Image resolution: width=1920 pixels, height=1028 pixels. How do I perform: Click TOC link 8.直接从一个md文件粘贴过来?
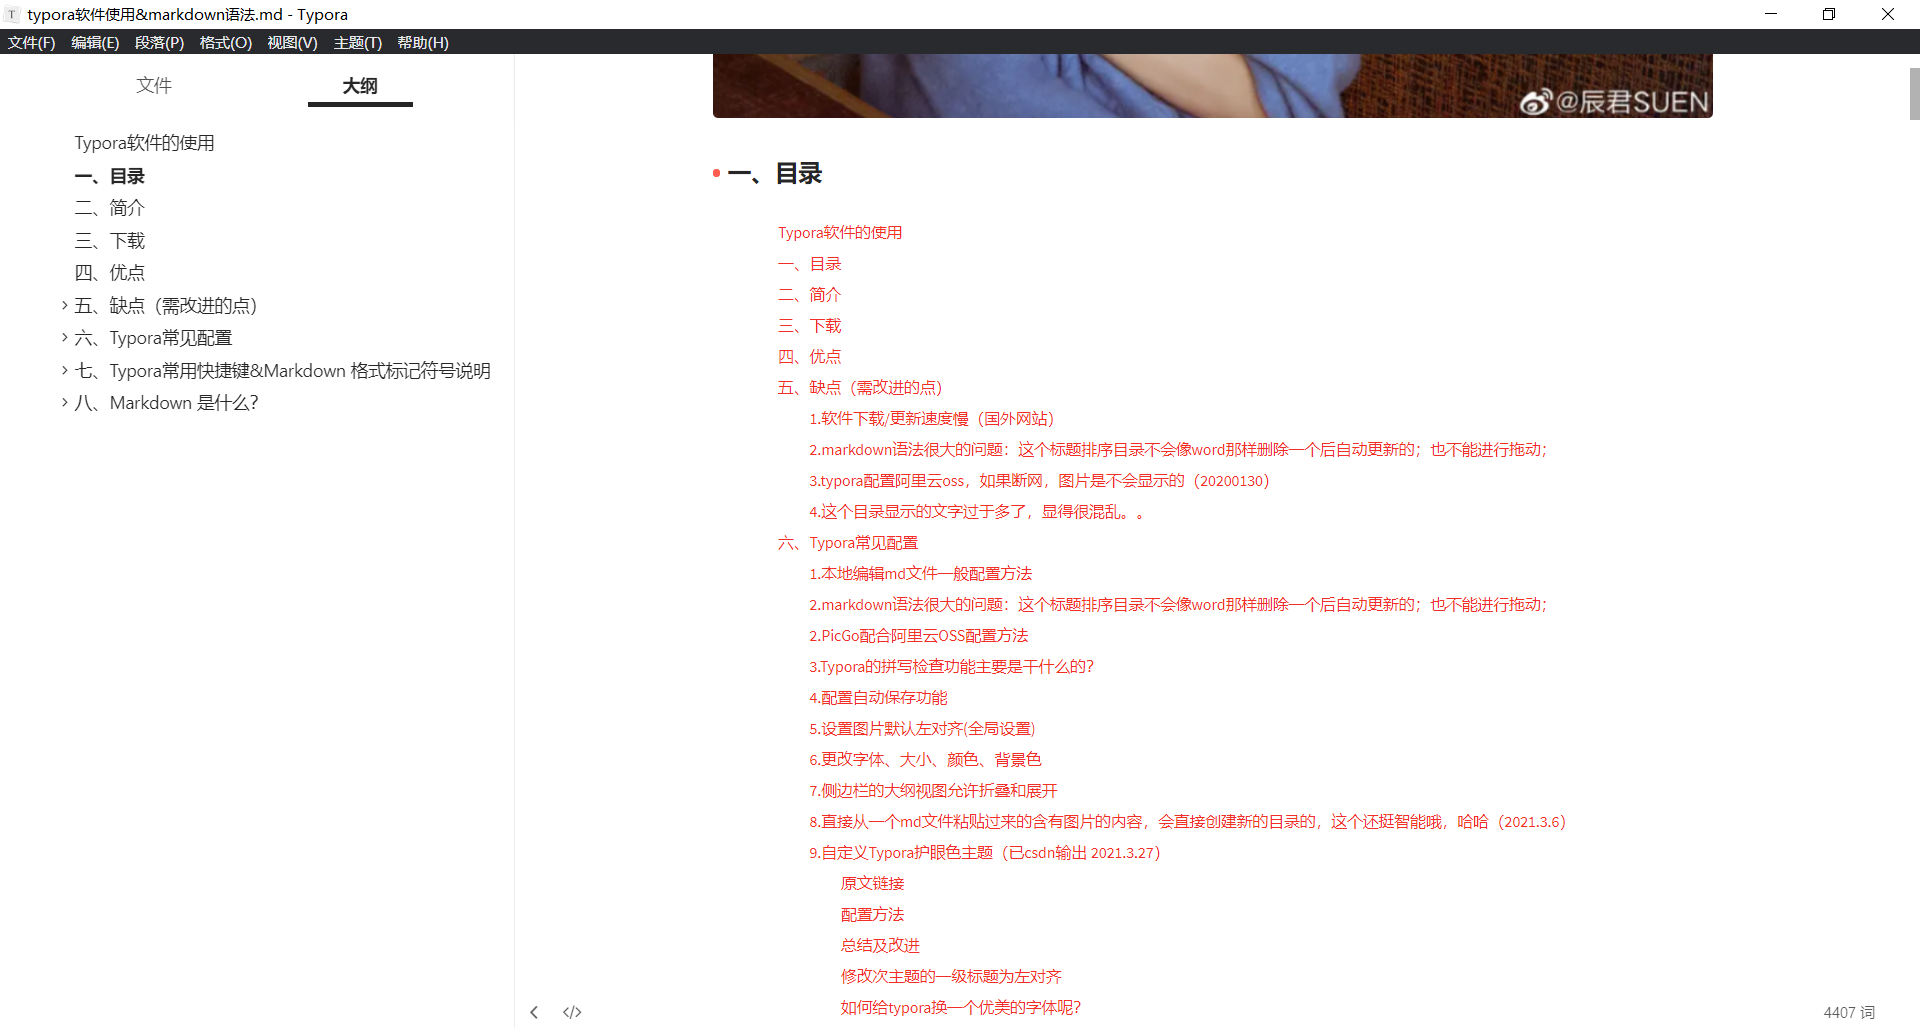(x=1187, y=822)
